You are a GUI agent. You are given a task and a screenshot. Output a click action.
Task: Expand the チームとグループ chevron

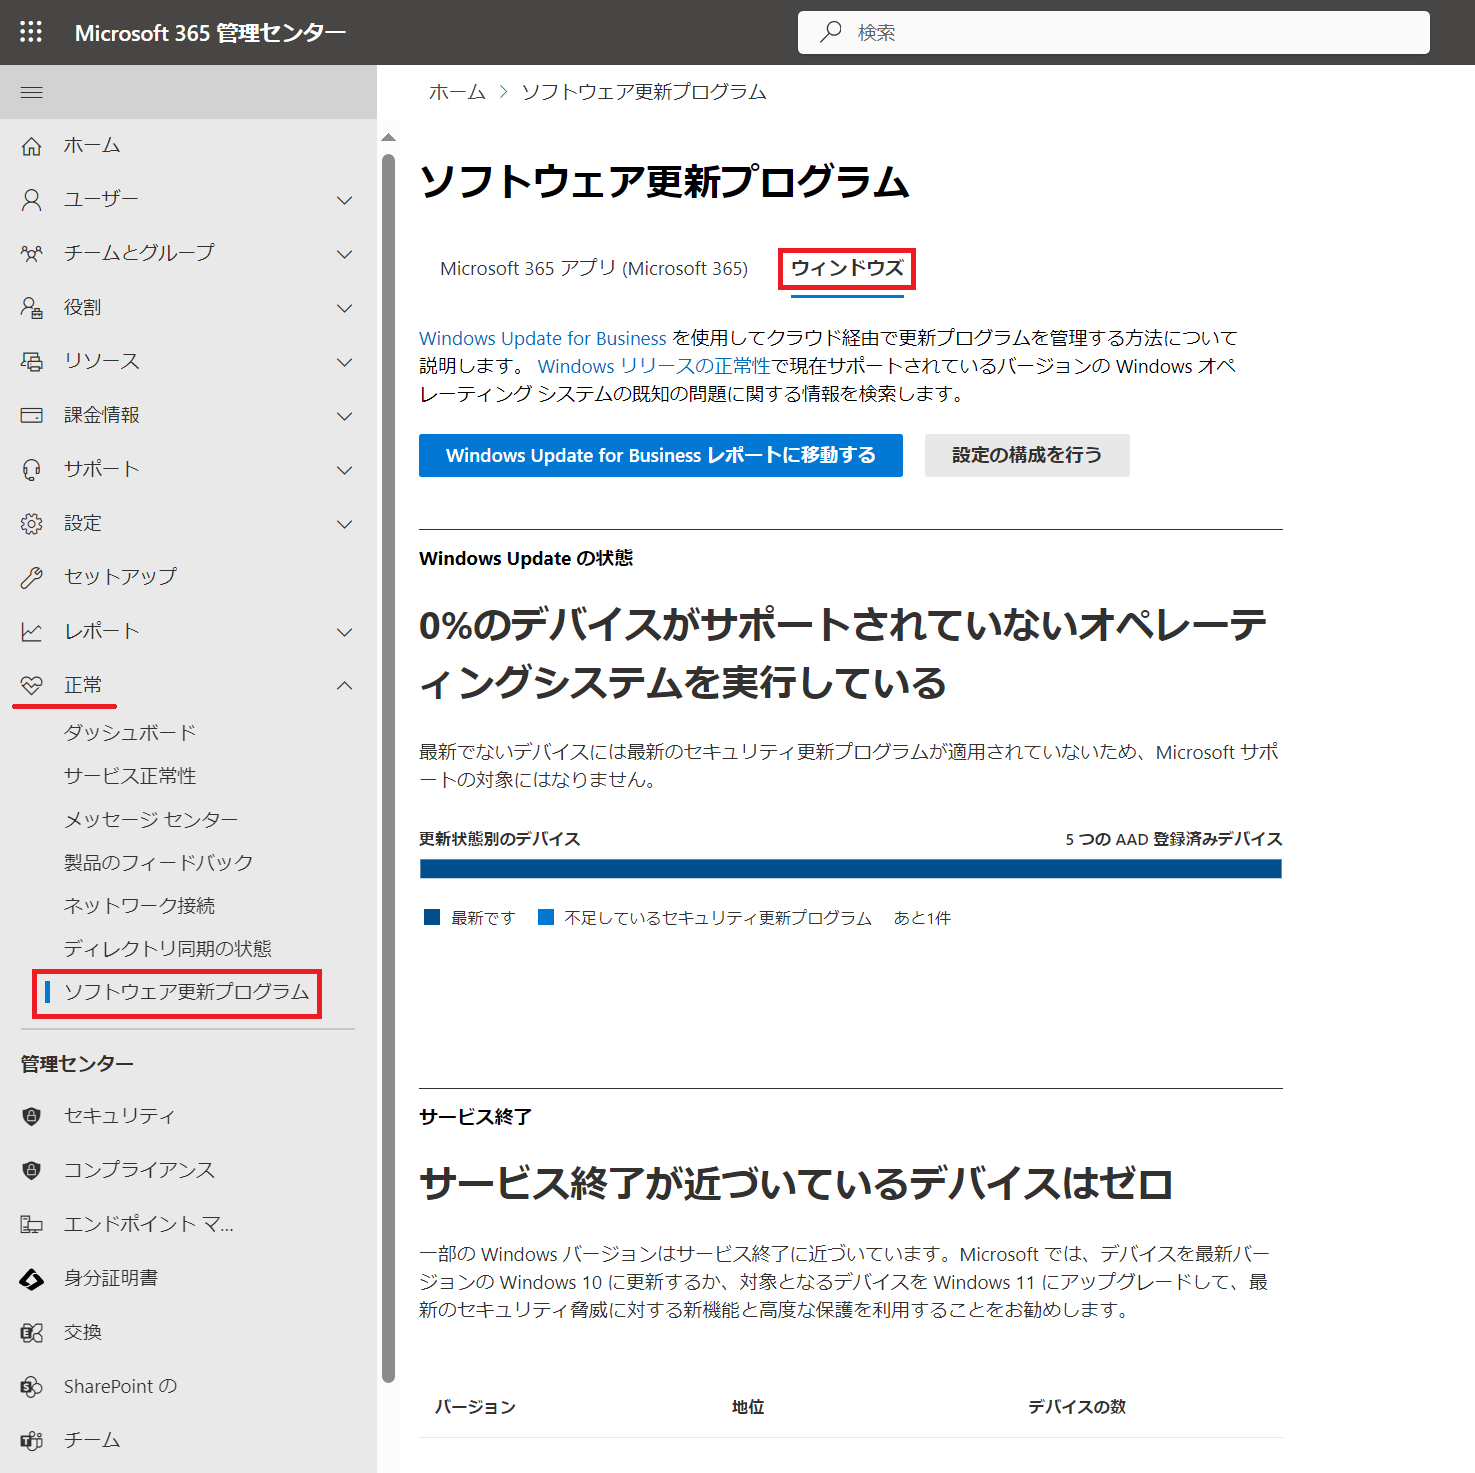[345, 254]
